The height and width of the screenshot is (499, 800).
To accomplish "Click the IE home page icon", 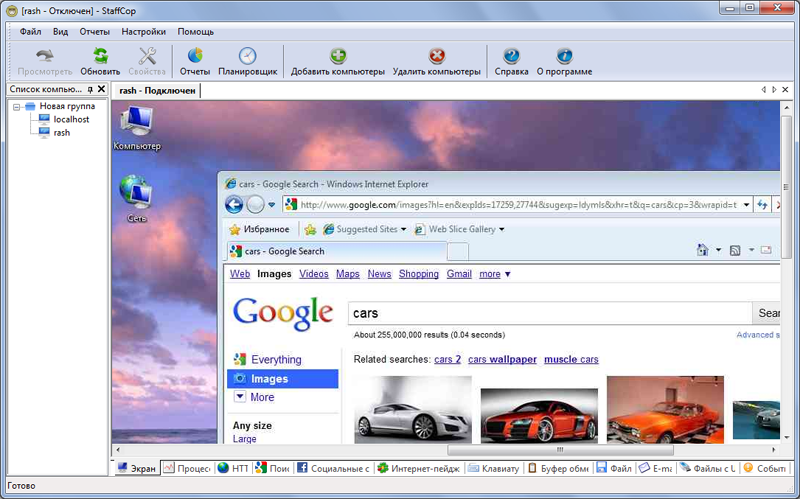I will tap(703, 250).
